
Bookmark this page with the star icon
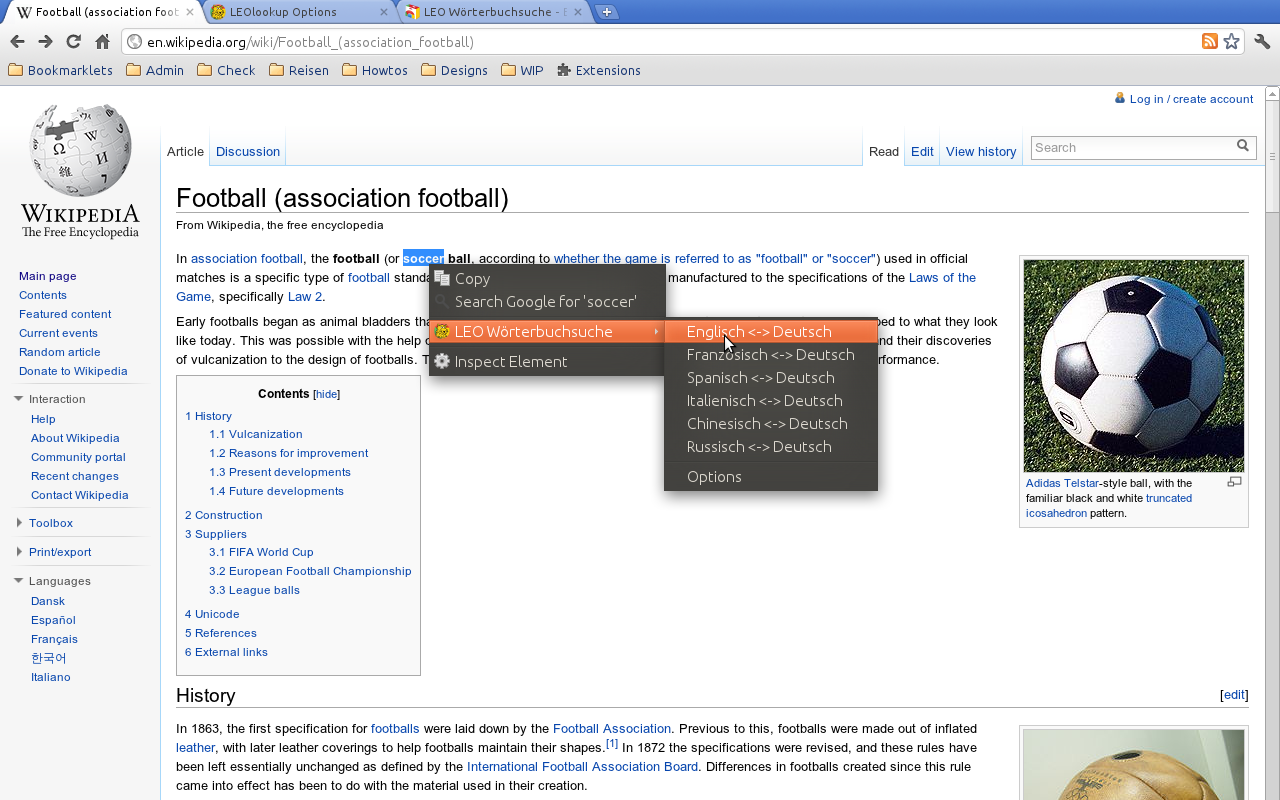click(x=1231, y=42)
